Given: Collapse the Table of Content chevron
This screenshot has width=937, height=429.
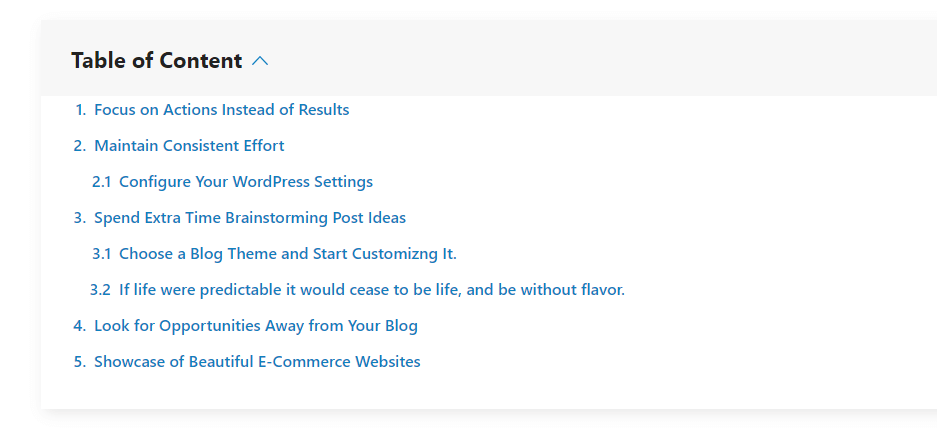Looking at the screenshot, I should [260, 61].
